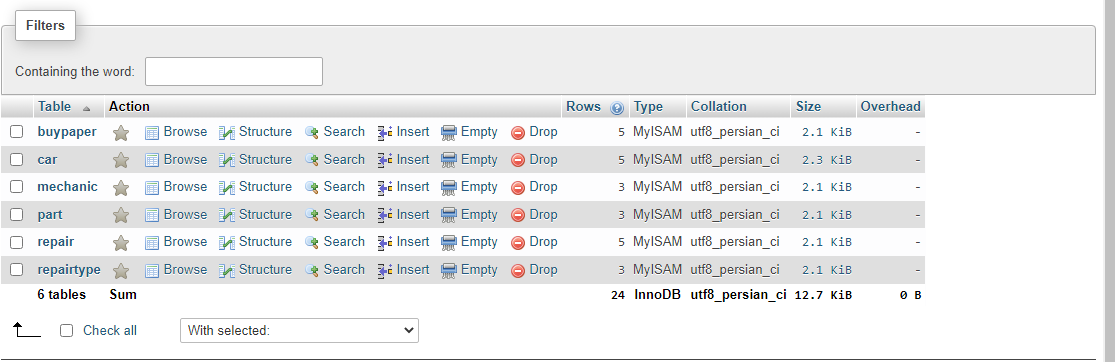Sort by the Rows column header

point(583,107)
